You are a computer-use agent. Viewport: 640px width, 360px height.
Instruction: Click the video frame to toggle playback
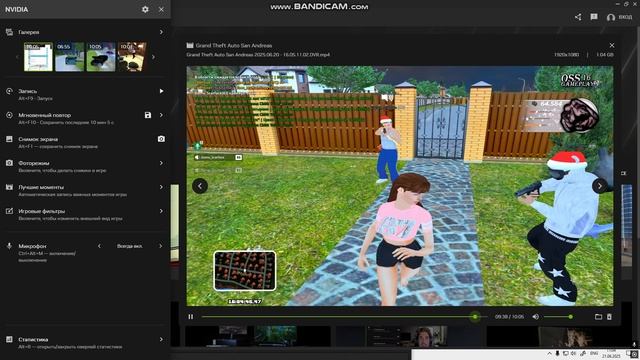click(400, 186)
